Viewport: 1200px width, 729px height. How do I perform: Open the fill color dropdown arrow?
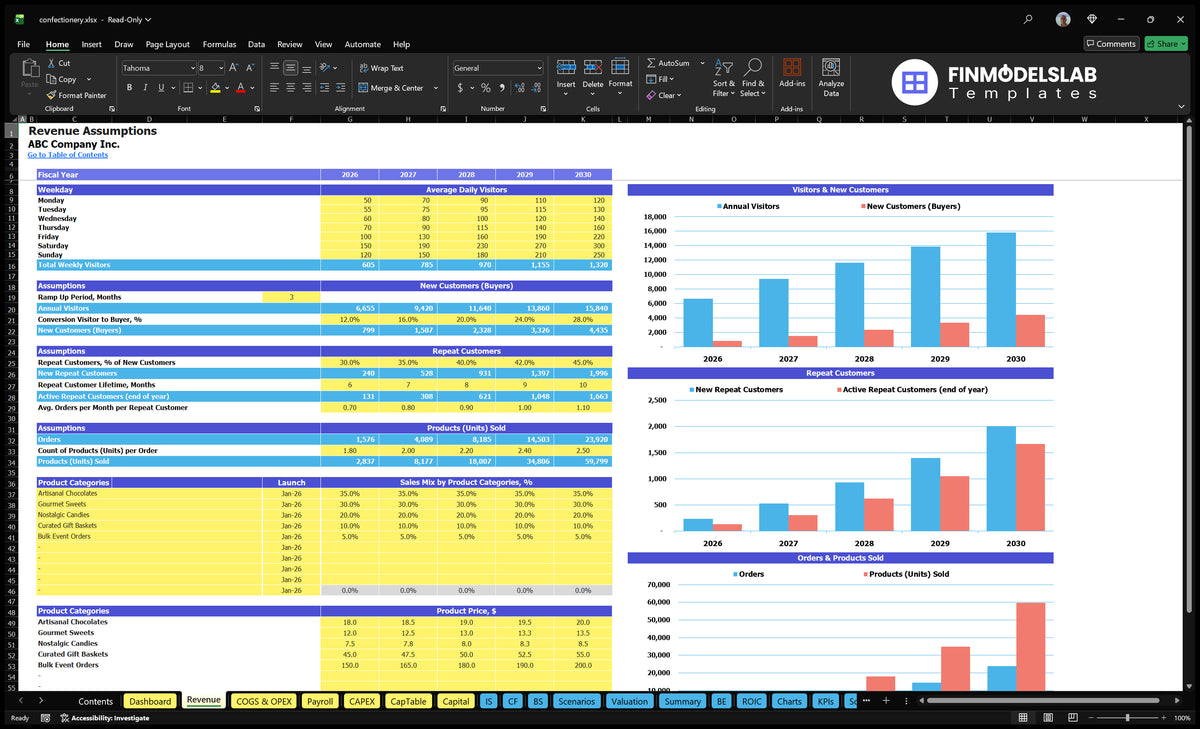[226, 88]
